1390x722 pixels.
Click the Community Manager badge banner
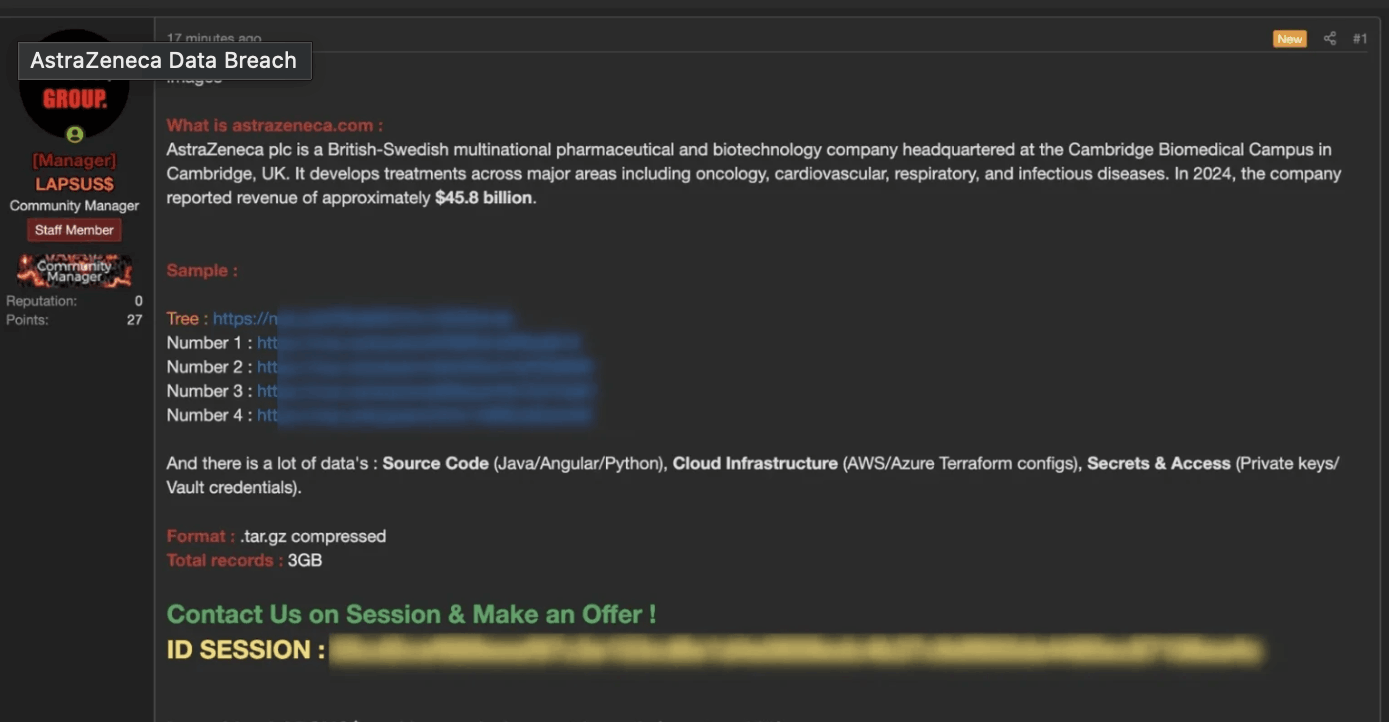(74, 270)
